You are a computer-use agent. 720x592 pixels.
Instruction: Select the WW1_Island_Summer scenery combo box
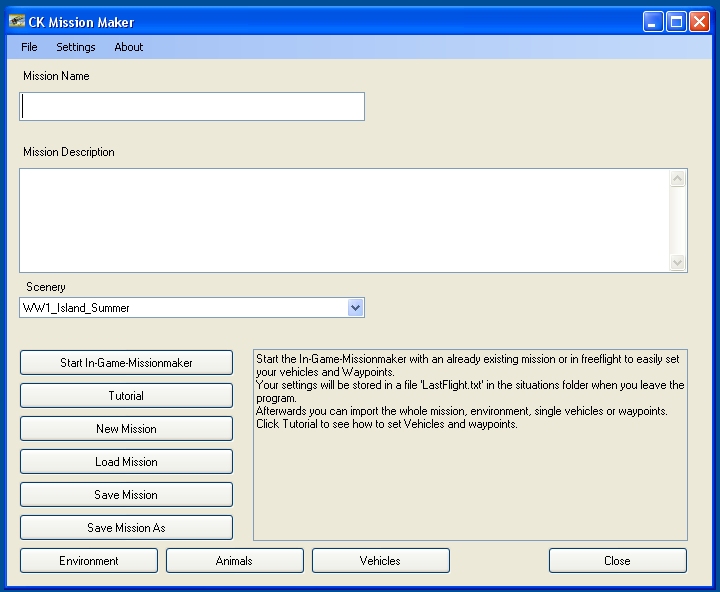[x=192, y=308]
